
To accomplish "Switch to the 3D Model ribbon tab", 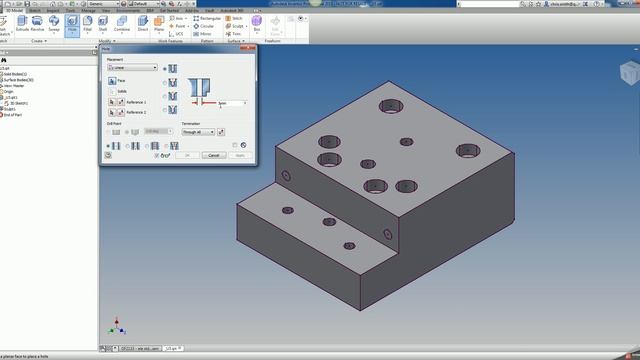I will 14,11.
